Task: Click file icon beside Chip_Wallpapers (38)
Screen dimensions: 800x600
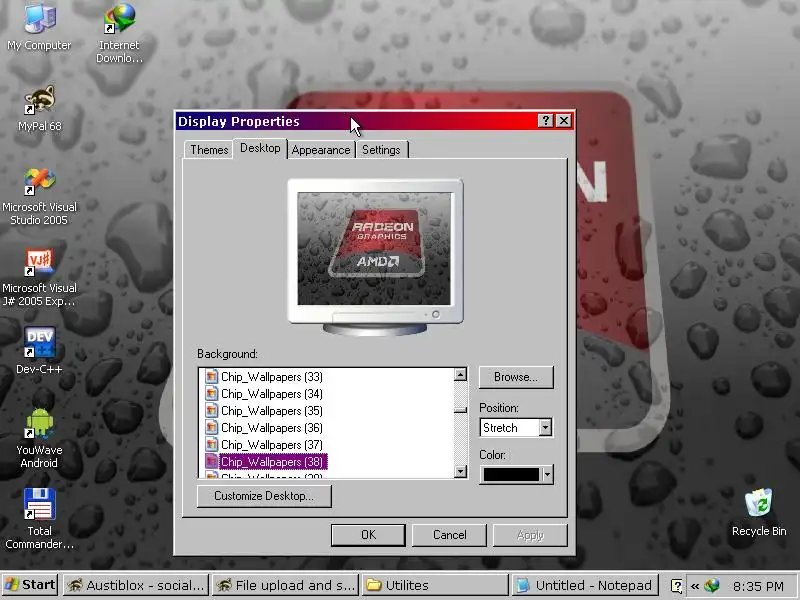Action: (x=211, y=461)
